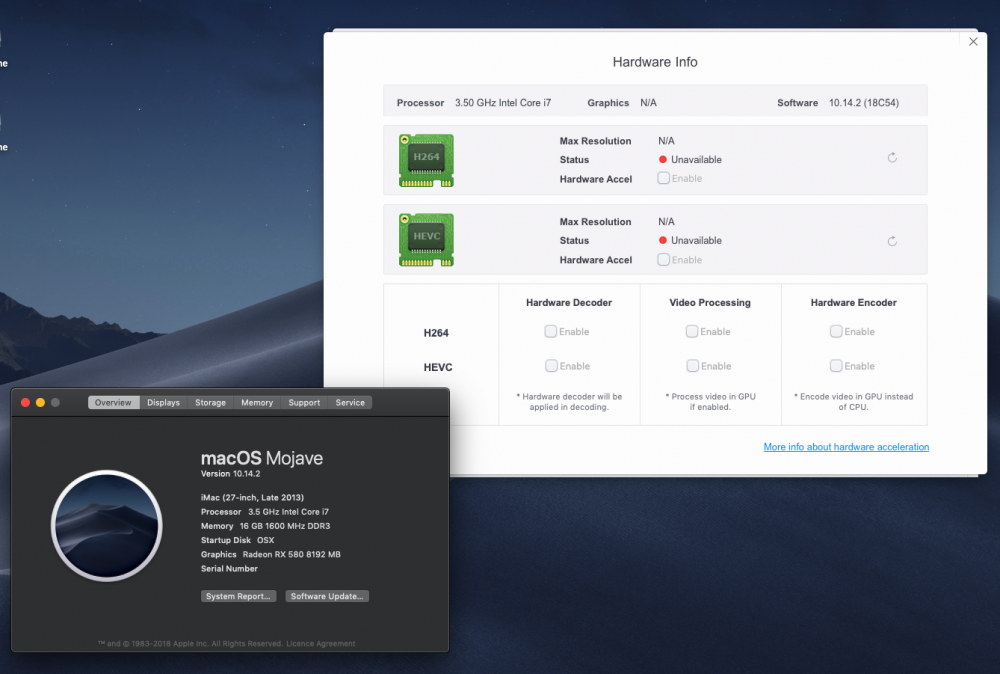Minimize the About This Mac window
This screenshot has width=1000, height=674.
[x=40, y=402]
